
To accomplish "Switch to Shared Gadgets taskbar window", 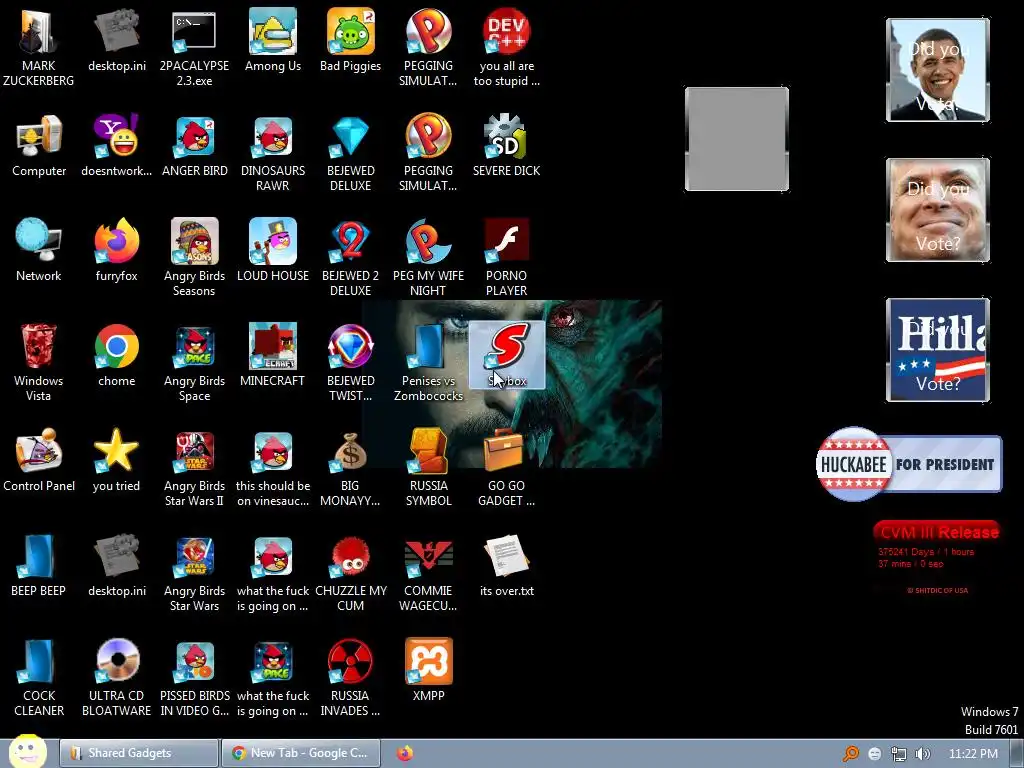I will tap(138, 753).
